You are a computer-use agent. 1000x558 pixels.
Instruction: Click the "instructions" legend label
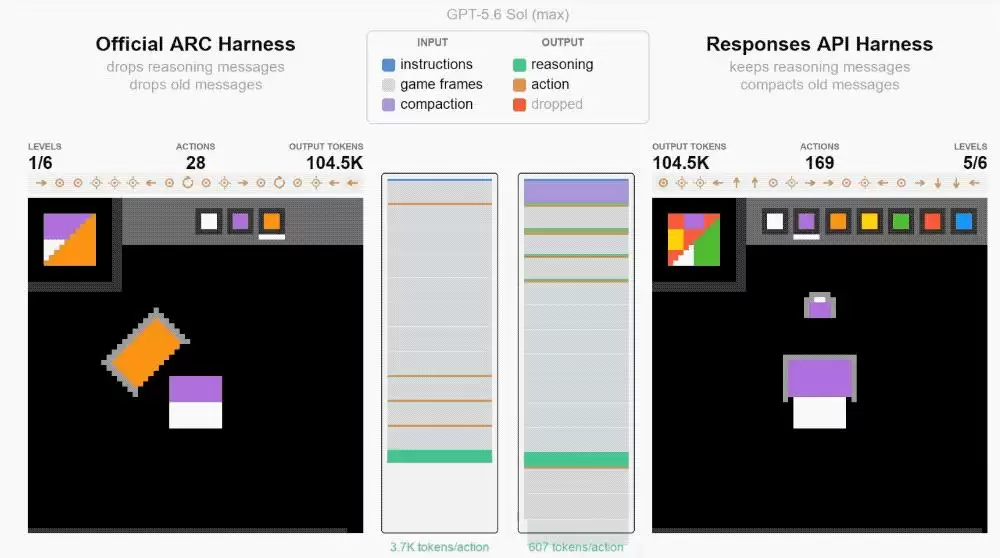[436, 64]
